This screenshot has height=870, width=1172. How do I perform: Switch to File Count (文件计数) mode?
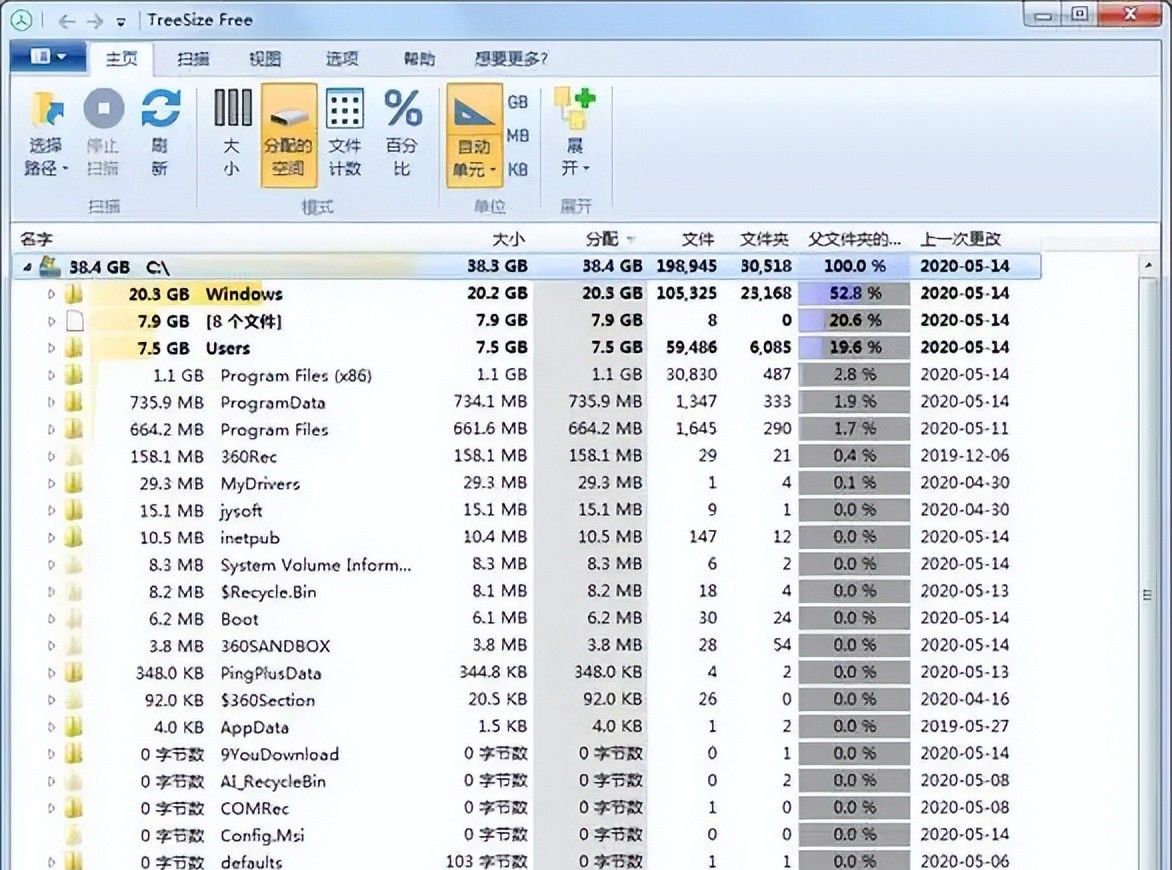[x=345, y=133]
